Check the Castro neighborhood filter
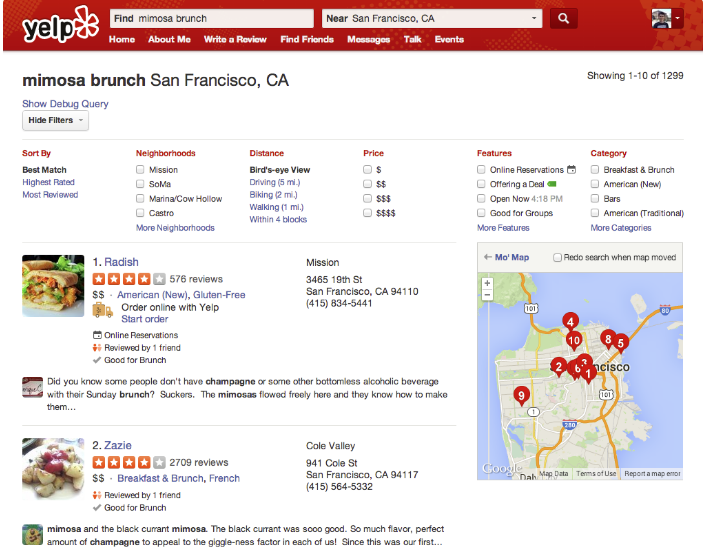This screenshot has width=722, height=547. (140, 213)
